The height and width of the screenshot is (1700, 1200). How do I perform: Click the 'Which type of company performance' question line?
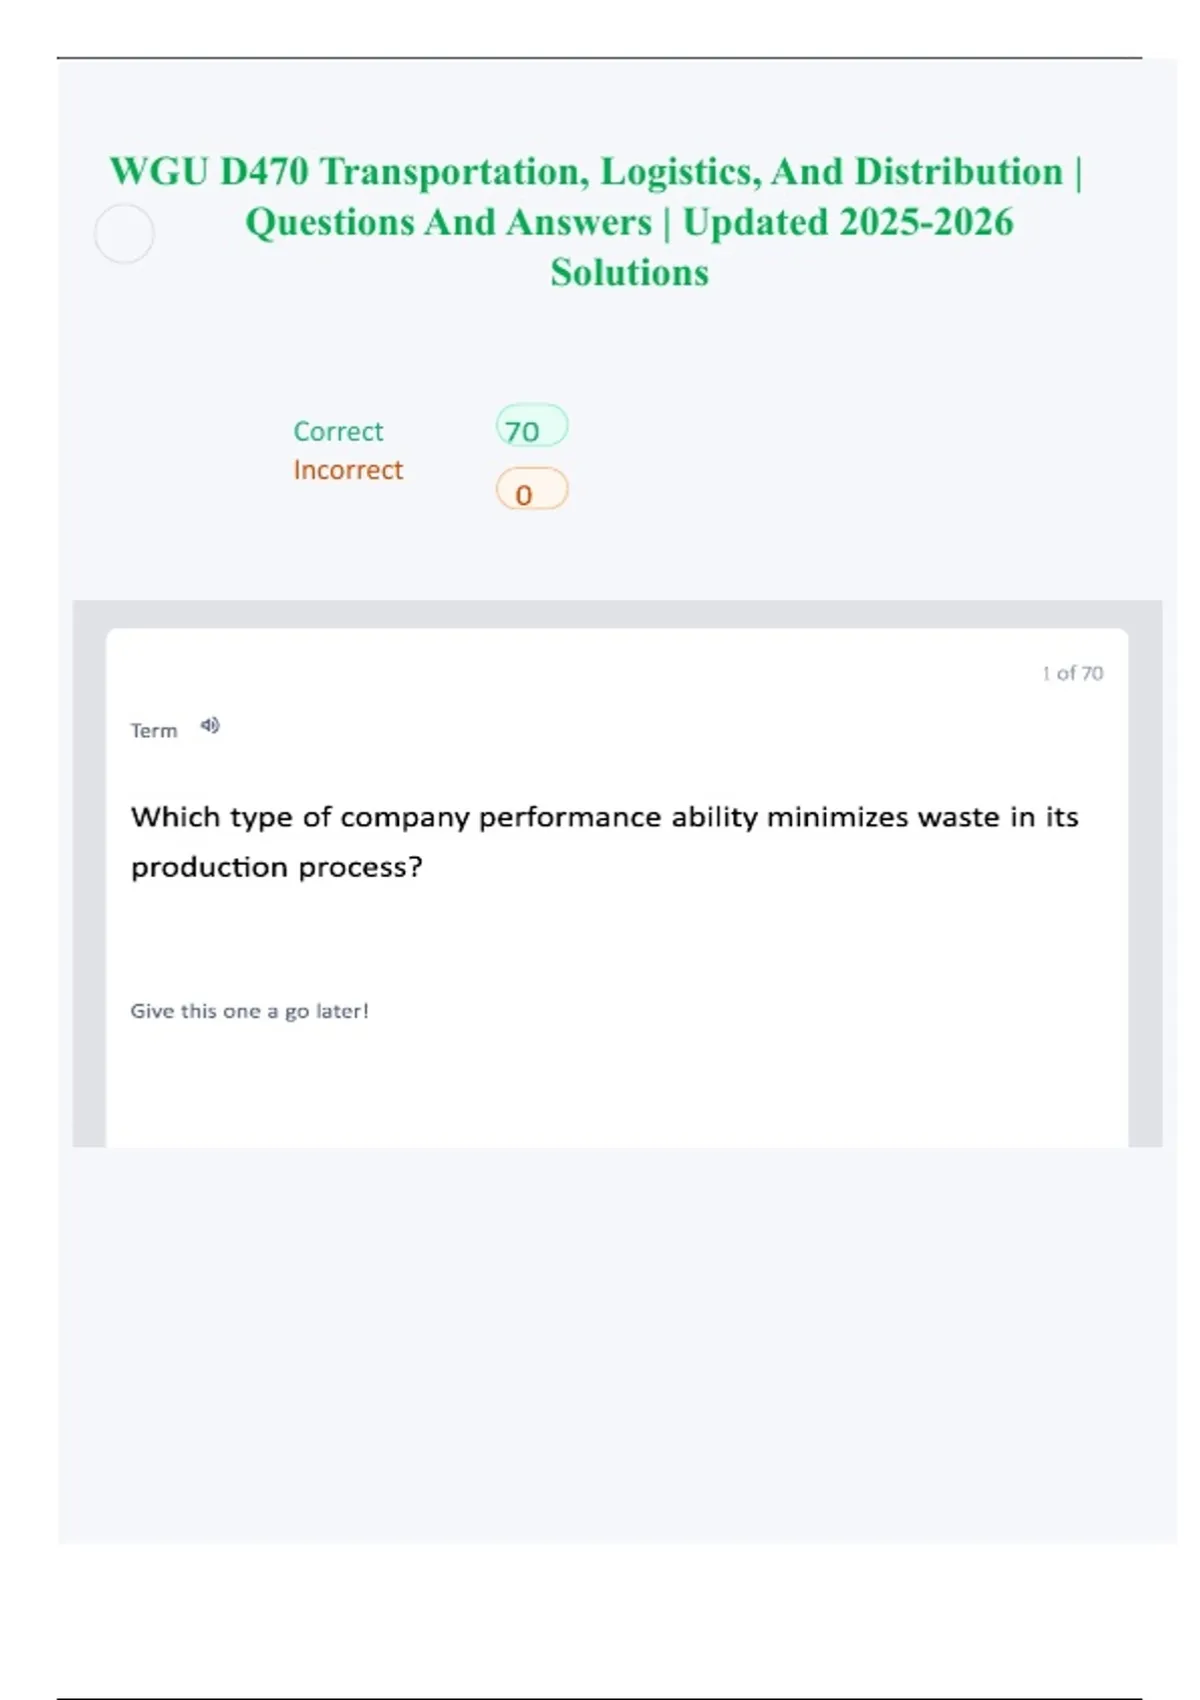point(604,817)
